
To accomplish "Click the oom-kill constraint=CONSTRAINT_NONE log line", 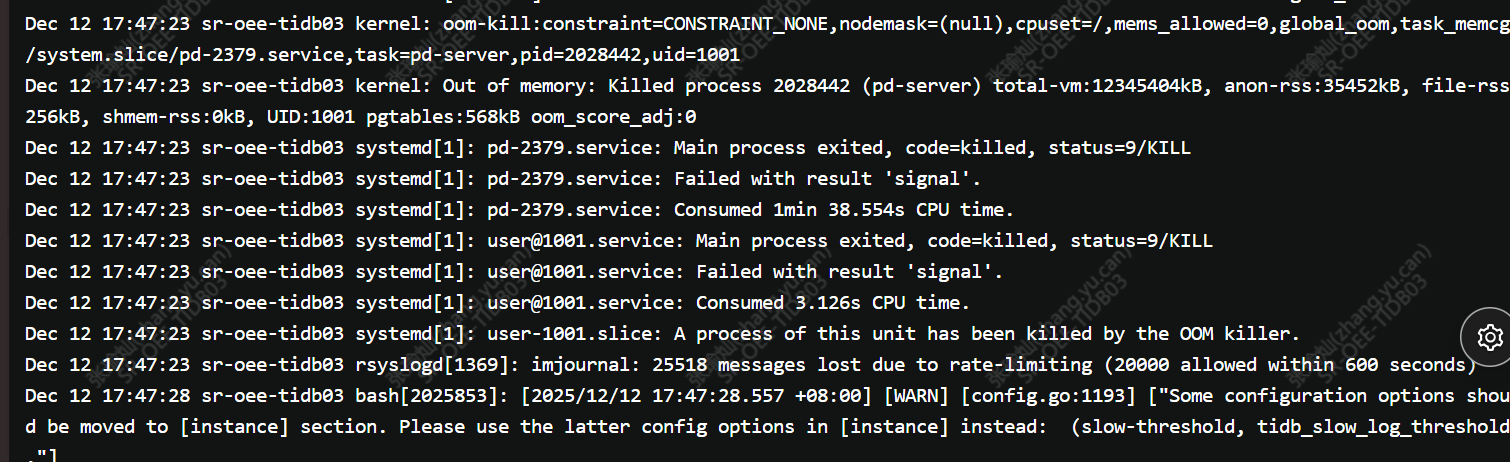I will pos(600,23).
